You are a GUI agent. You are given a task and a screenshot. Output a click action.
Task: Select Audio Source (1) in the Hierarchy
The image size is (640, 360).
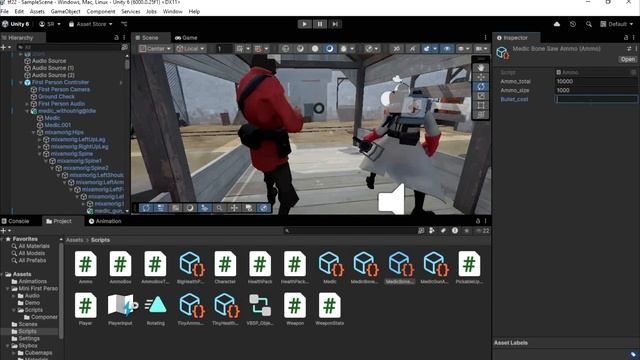53,68
